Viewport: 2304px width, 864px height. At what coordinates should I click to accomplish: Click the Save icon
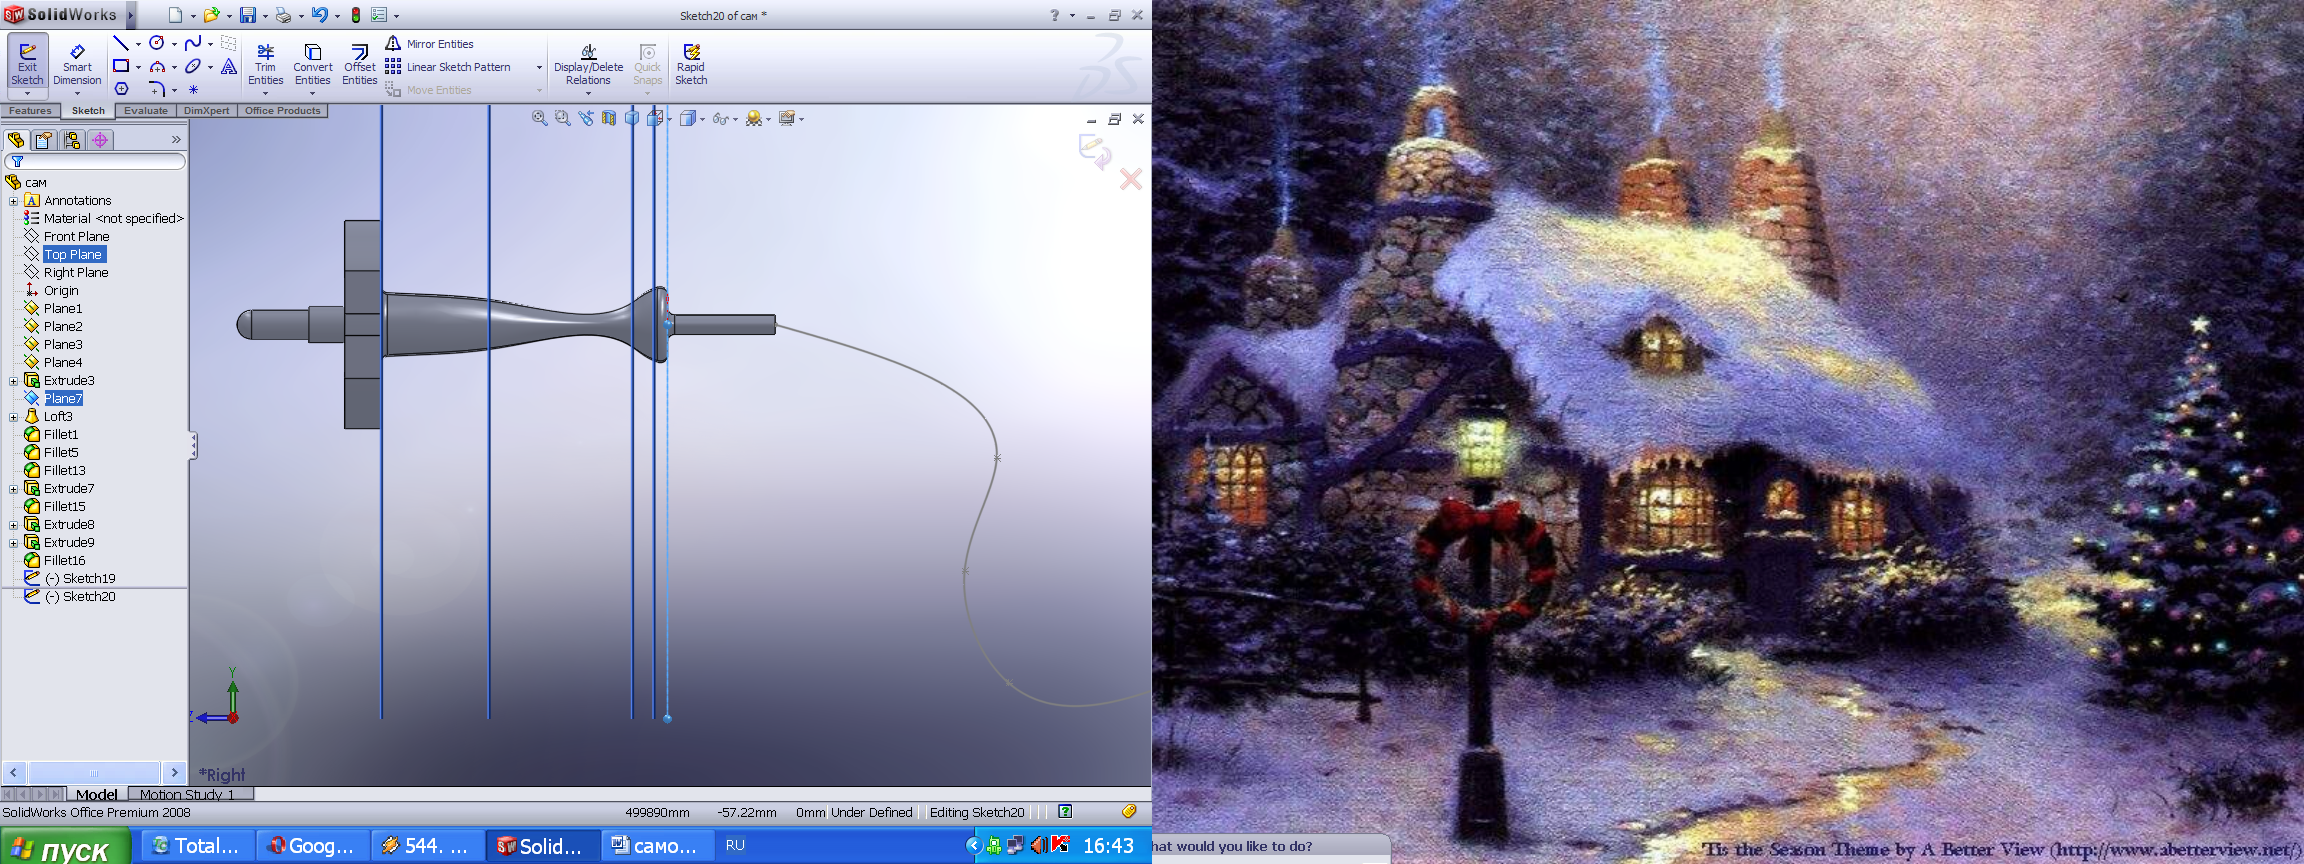coord(247,15)
